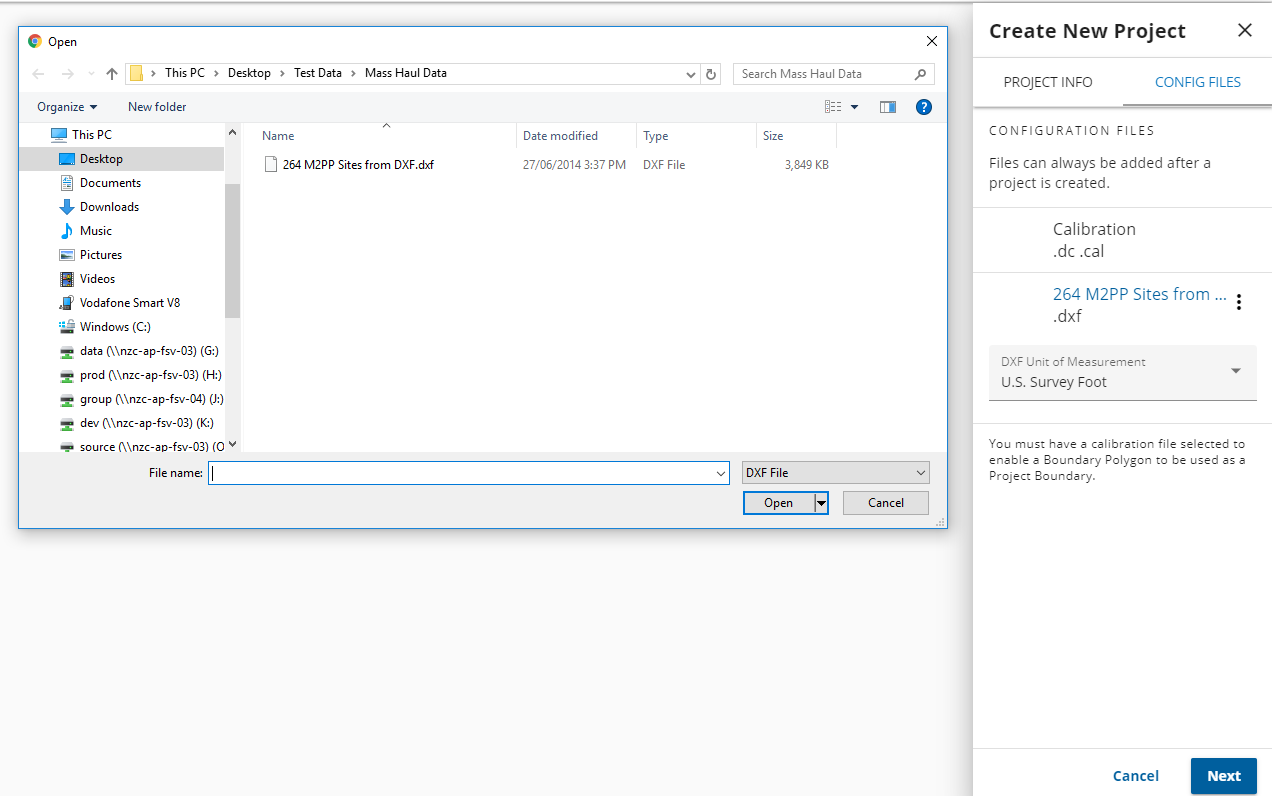The image size is (1272, 796).
Task: Expand the DXF Unit of Measurement dropdown
Action: pyautogui.click(x=1235, y=371)
